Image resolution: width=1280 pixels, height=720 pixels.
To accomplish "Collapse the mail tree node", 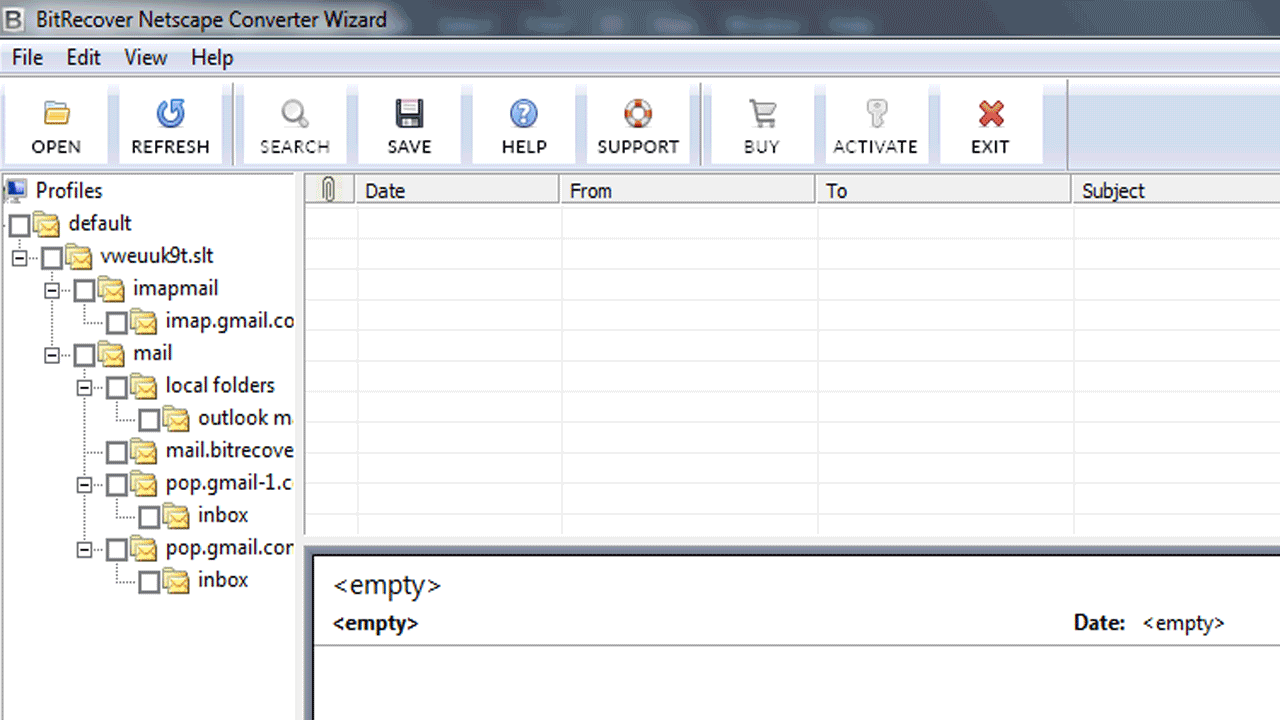I will [x=52, y=355].
